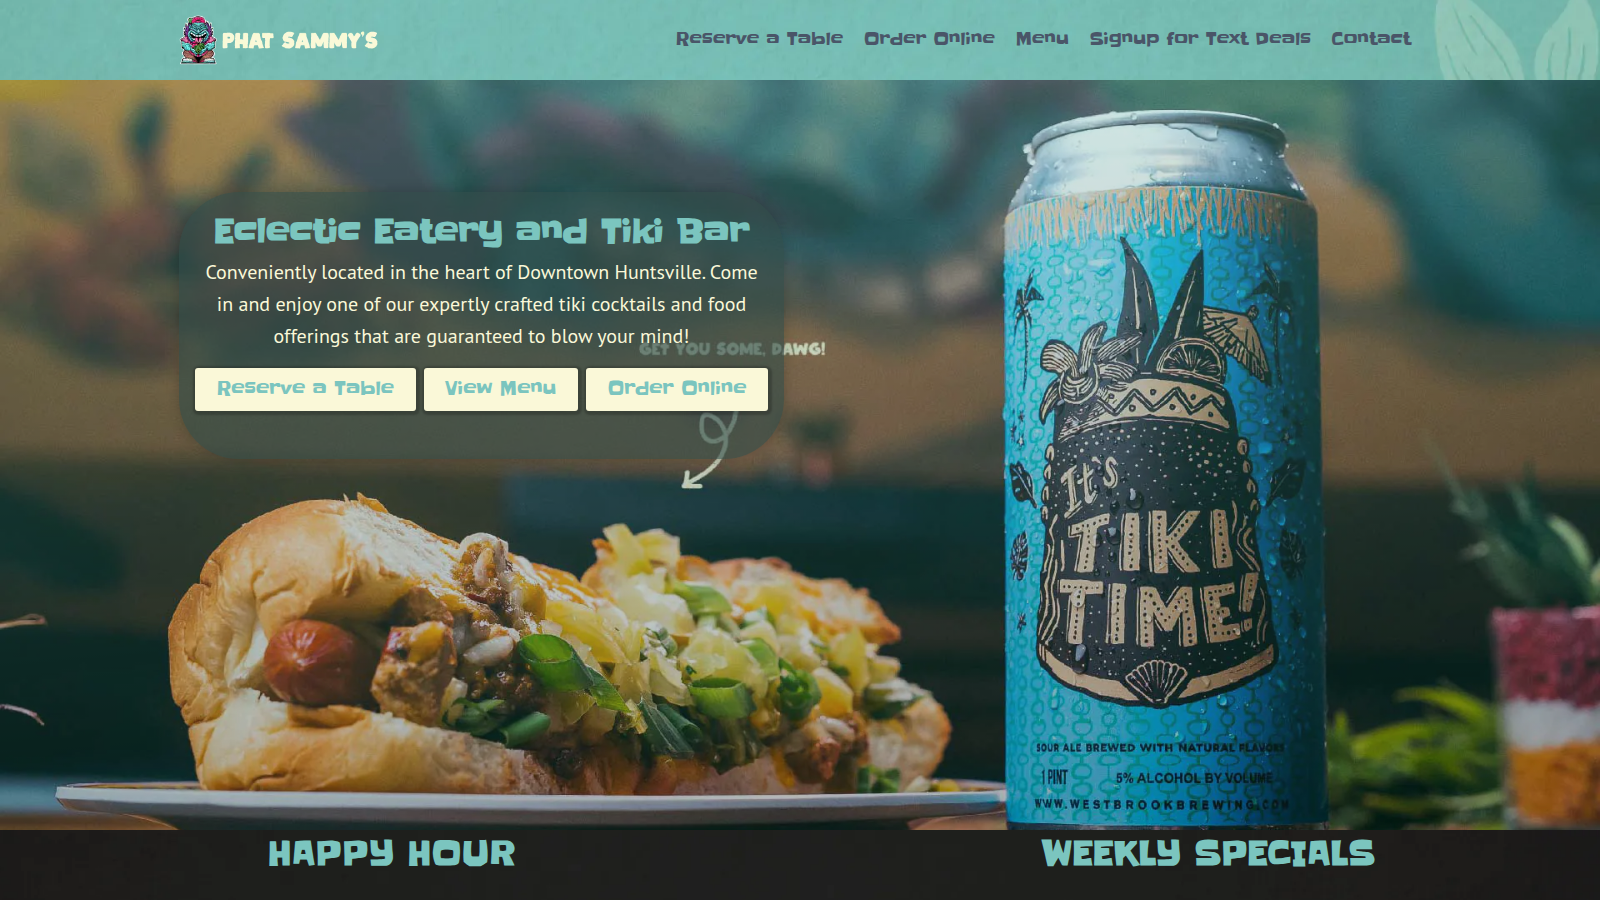Open the Contact page from the navigation

point(1371,38)
